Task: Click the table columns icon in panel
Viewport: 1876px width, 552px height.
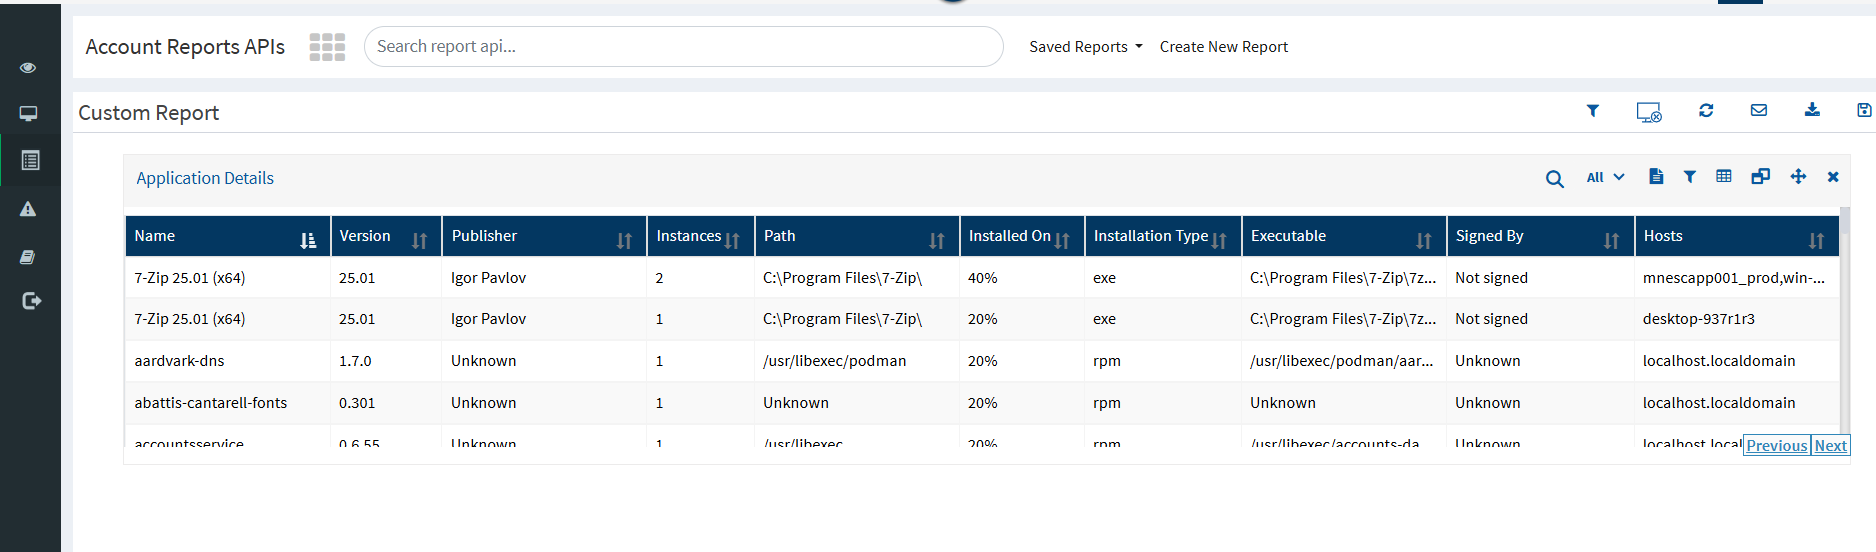Action: point(1724,177)
